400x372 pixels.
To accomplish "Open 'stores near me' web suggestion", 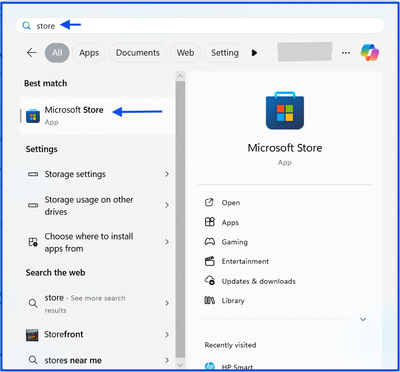I will pos(97,360).
